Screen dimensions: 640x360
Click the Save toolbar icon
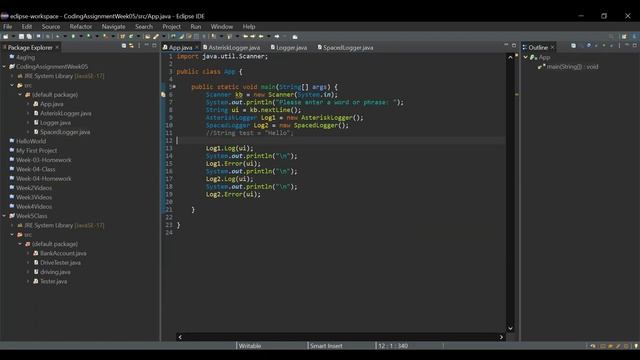click(x=21, y=36)
